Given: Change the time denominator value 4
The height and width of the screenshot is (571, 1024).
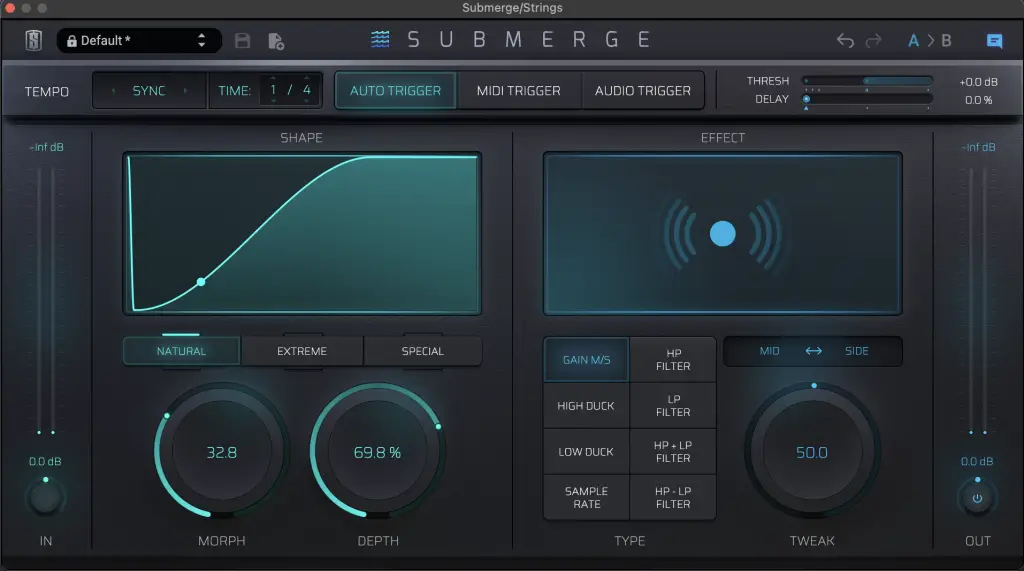Looking at the screenshot, I should coord(306,90).
